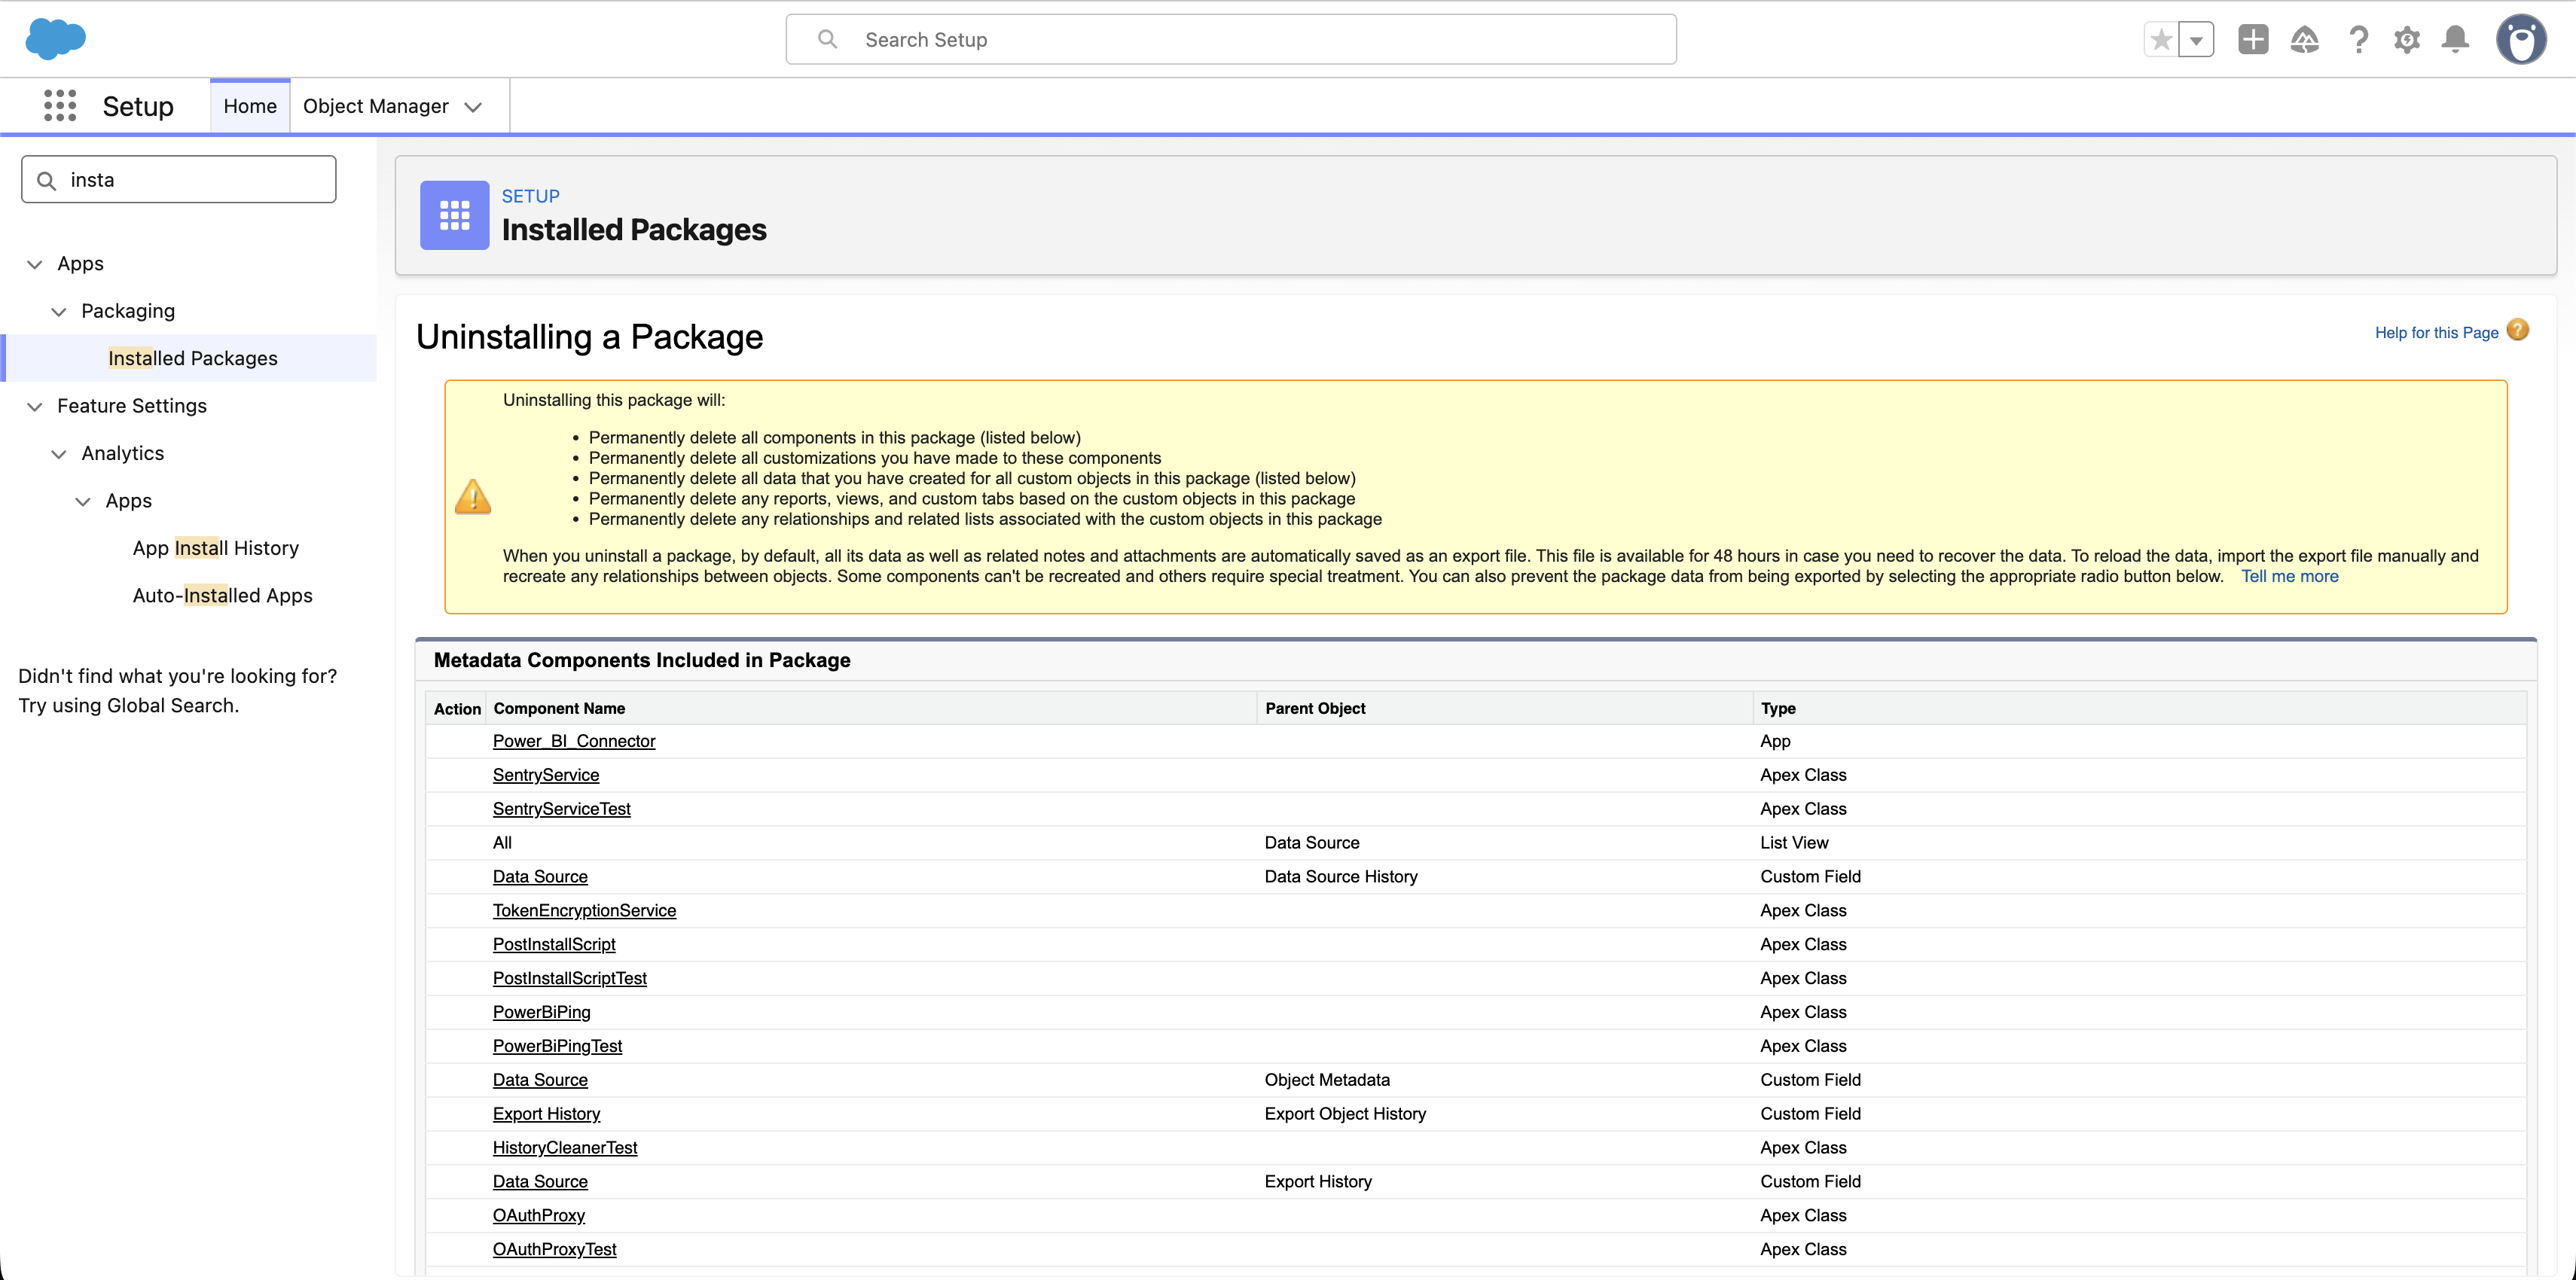The width and height of the screenshot is (2576, 1280).
Task: Open the global actions plus icon
Action: (x=2253, y=40)
